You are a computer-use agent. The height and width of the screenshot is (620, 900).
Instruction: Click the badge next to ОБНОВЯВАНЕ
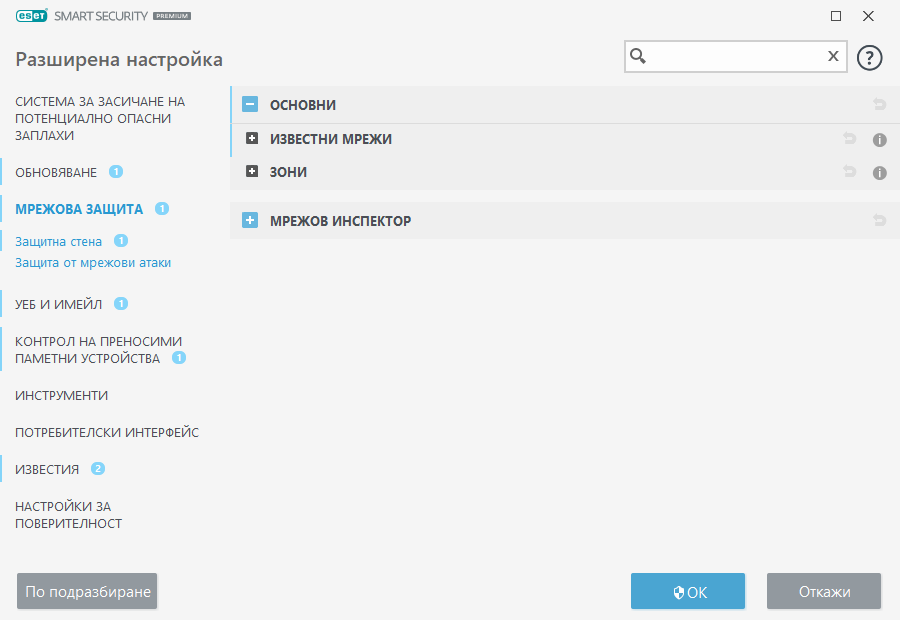[x=116, y=172]
